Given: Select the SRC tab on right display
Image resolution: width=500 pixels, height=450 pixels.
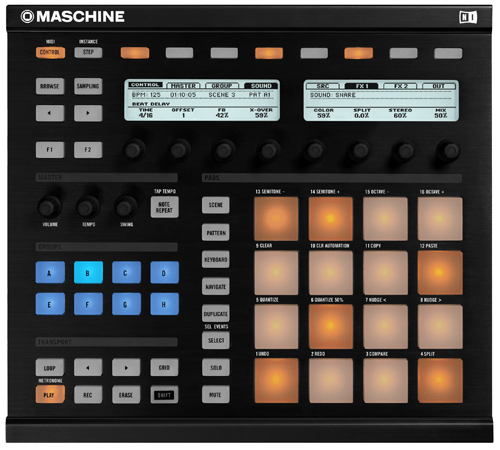Looking at the screenshot, I should tap(323, 86).
